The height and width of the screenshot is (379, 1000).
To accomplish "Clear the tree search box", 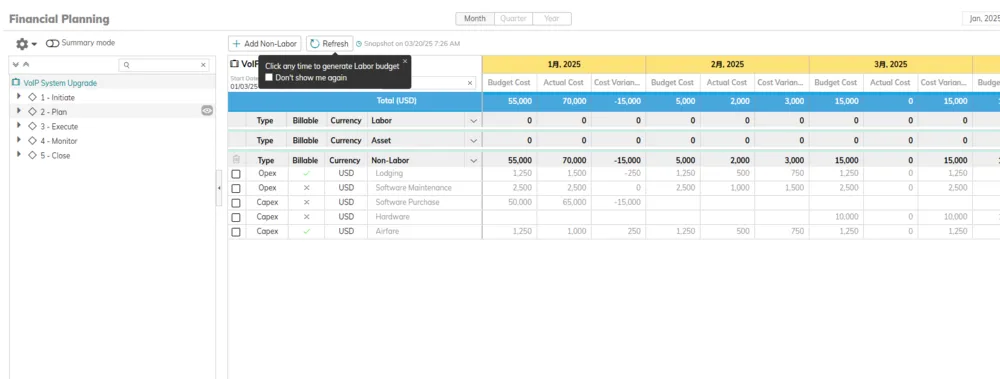I will pyautogui.click(x=203, y=65).
